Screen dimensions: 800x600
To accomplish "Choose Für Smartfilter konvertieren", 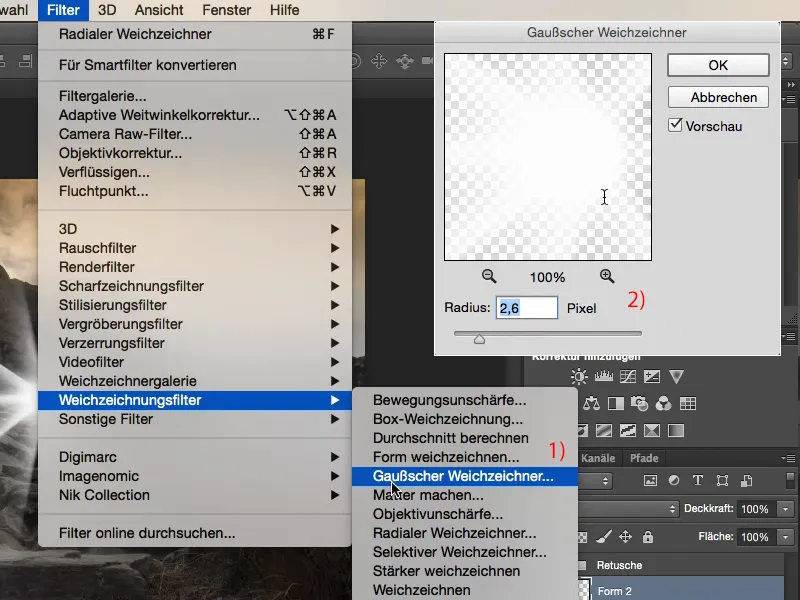I will pyautogui.click(x=195, y=65).
